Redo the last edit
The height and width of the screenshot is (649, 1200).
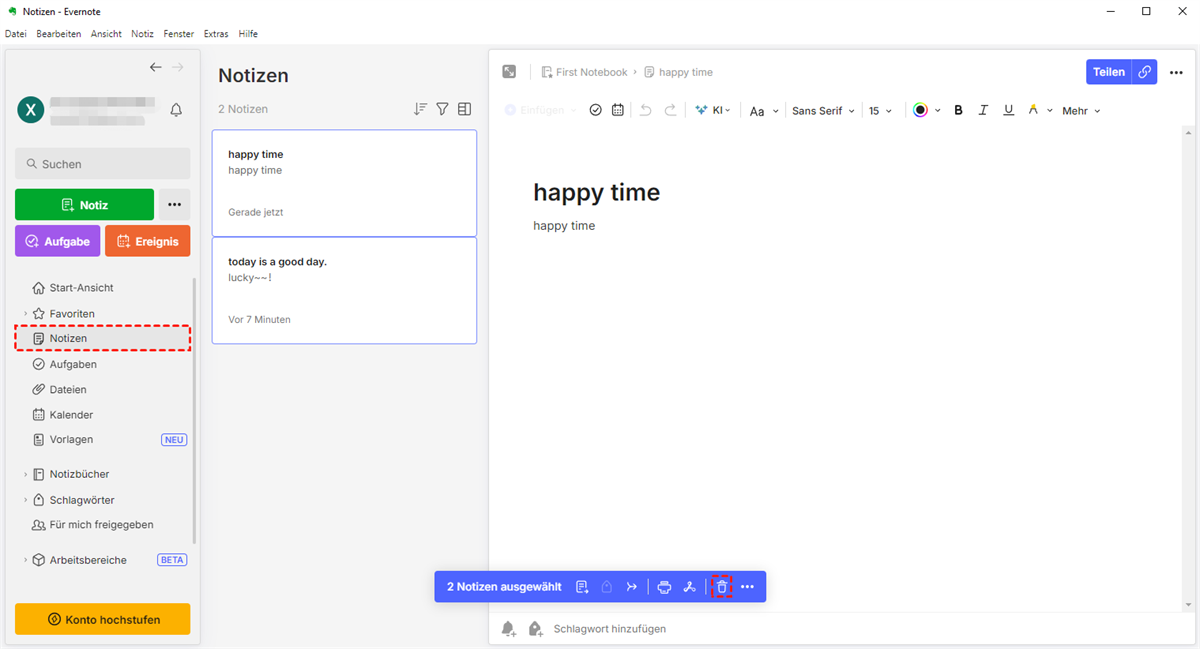(x=670, y=110)
